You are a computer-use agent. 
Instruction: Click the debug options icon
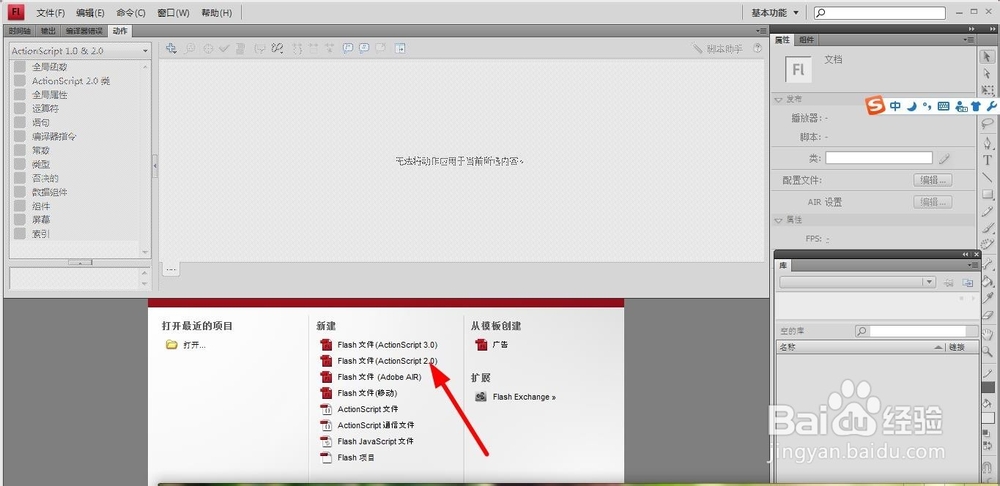click(x=277, y=48)
